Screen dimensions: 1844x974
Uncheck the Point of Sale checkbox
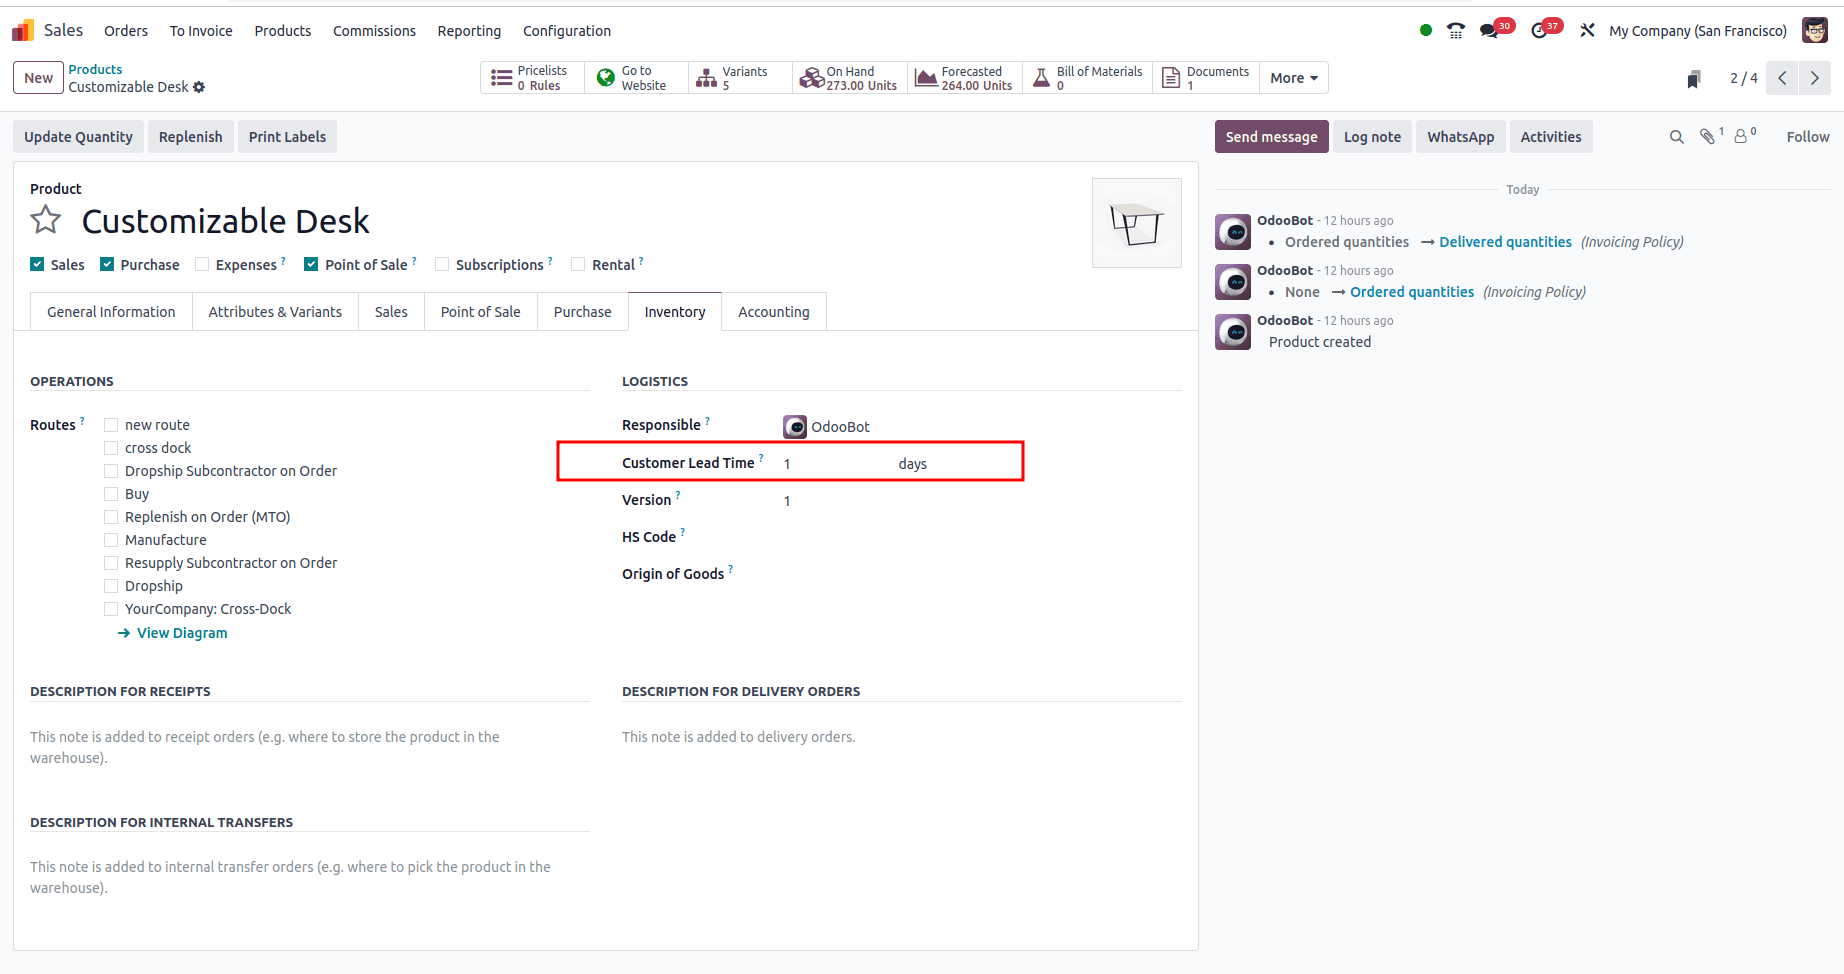[x=311, y=264]
